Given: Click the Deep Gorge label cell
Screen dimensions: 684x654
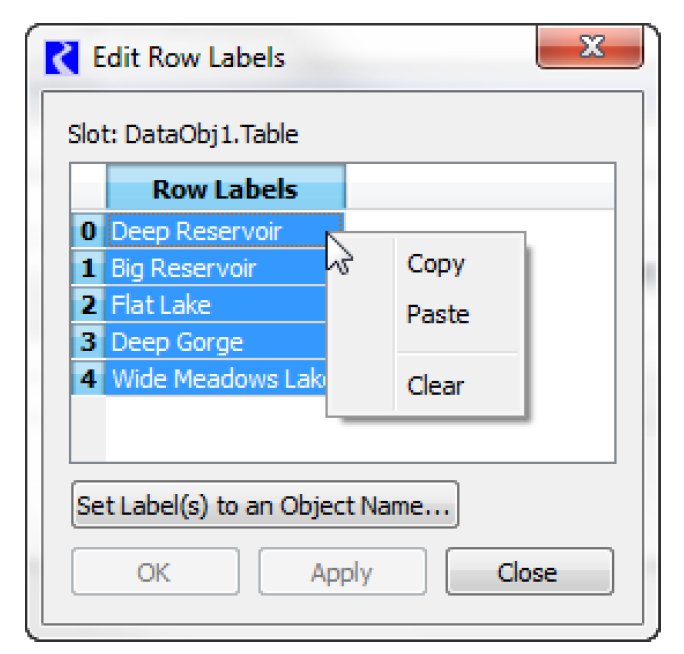Looking at the screenshot, I should click(177, 342).
